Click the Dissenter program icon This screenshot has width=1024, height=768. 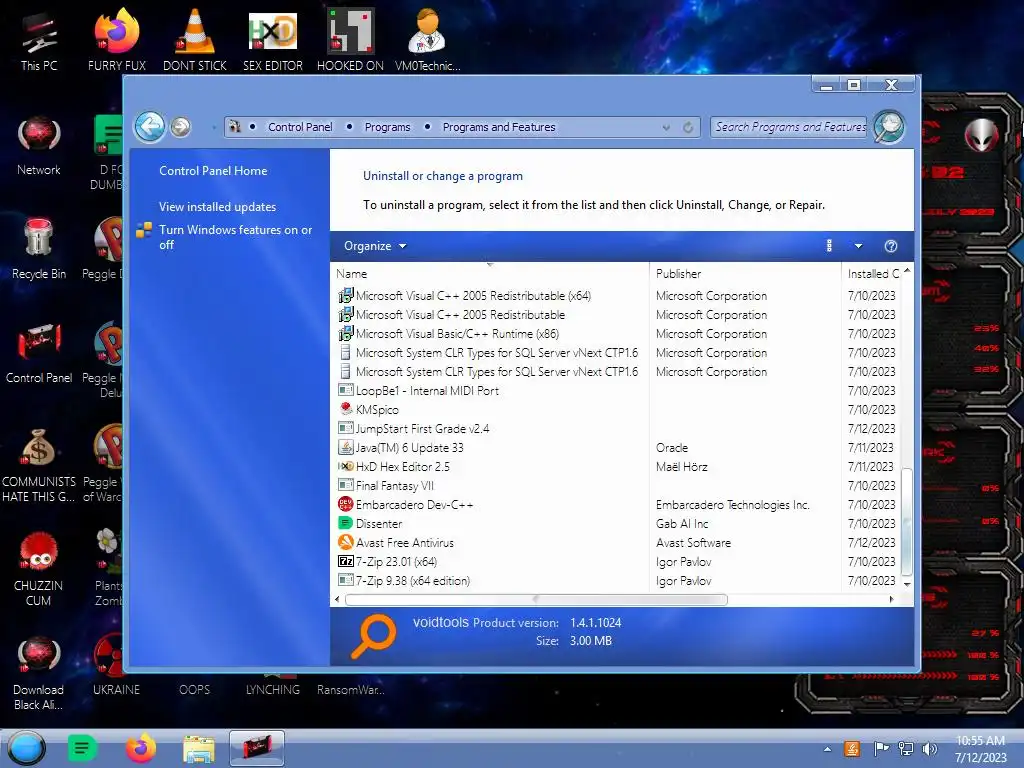point(345,523)
